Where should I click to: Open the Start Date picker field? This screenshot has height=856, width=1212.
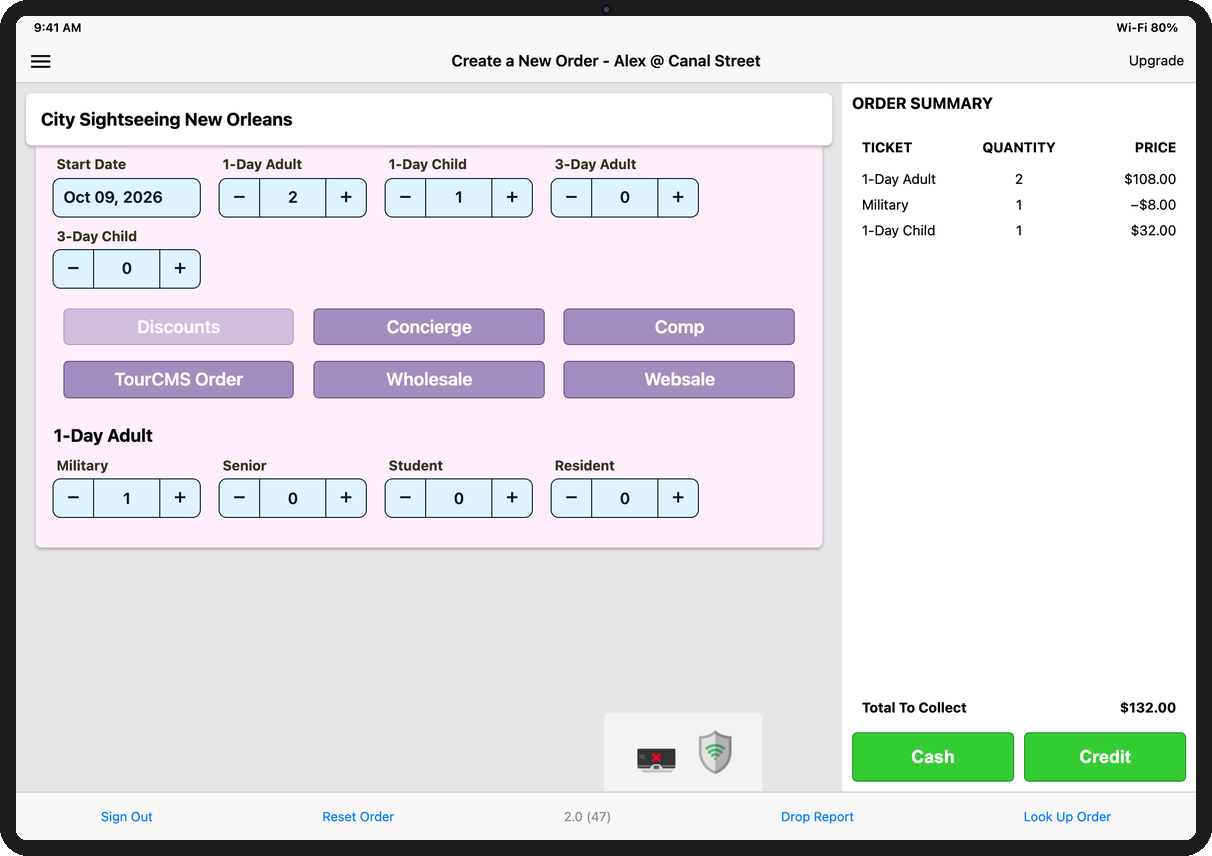[127, 198]
